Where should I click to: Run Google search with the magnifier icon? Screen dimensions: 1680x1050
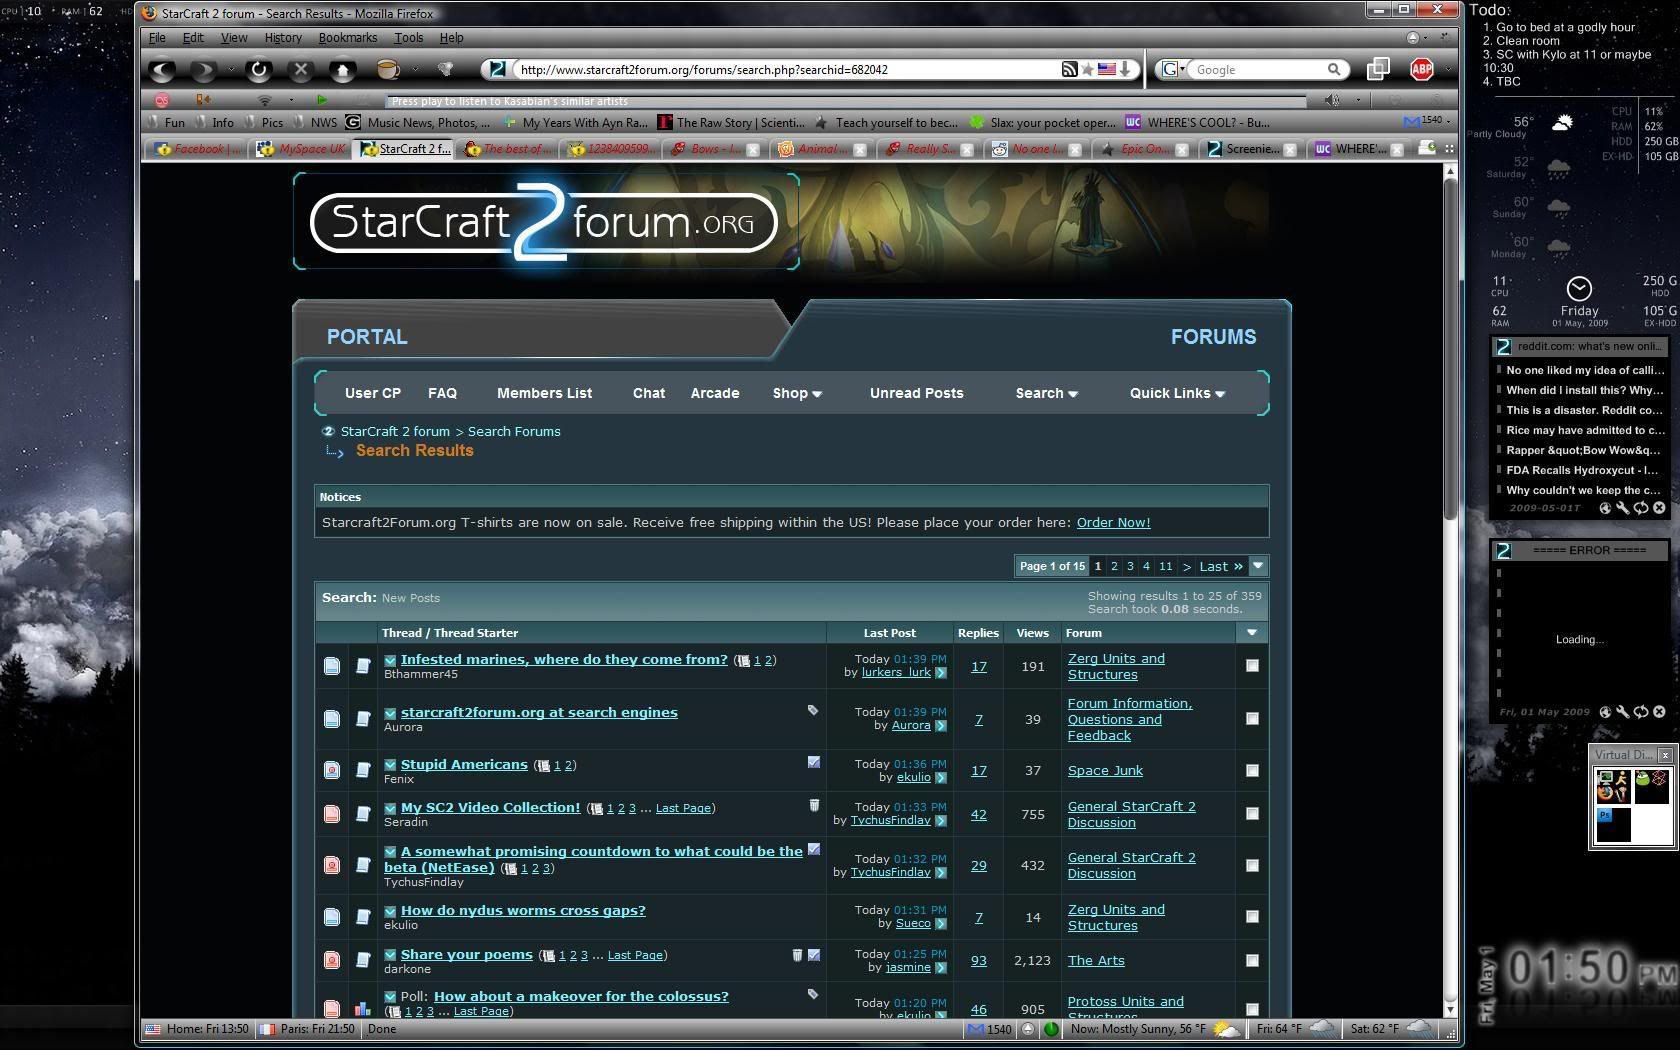1333,69
